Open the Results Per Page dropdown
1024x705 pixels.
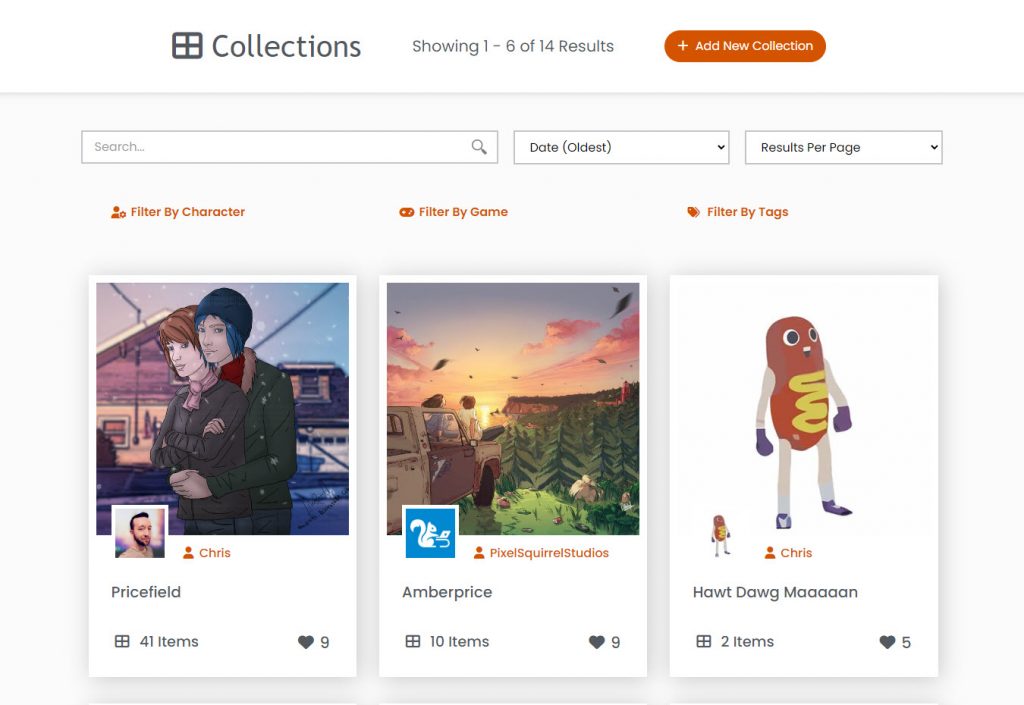(843, 147)
